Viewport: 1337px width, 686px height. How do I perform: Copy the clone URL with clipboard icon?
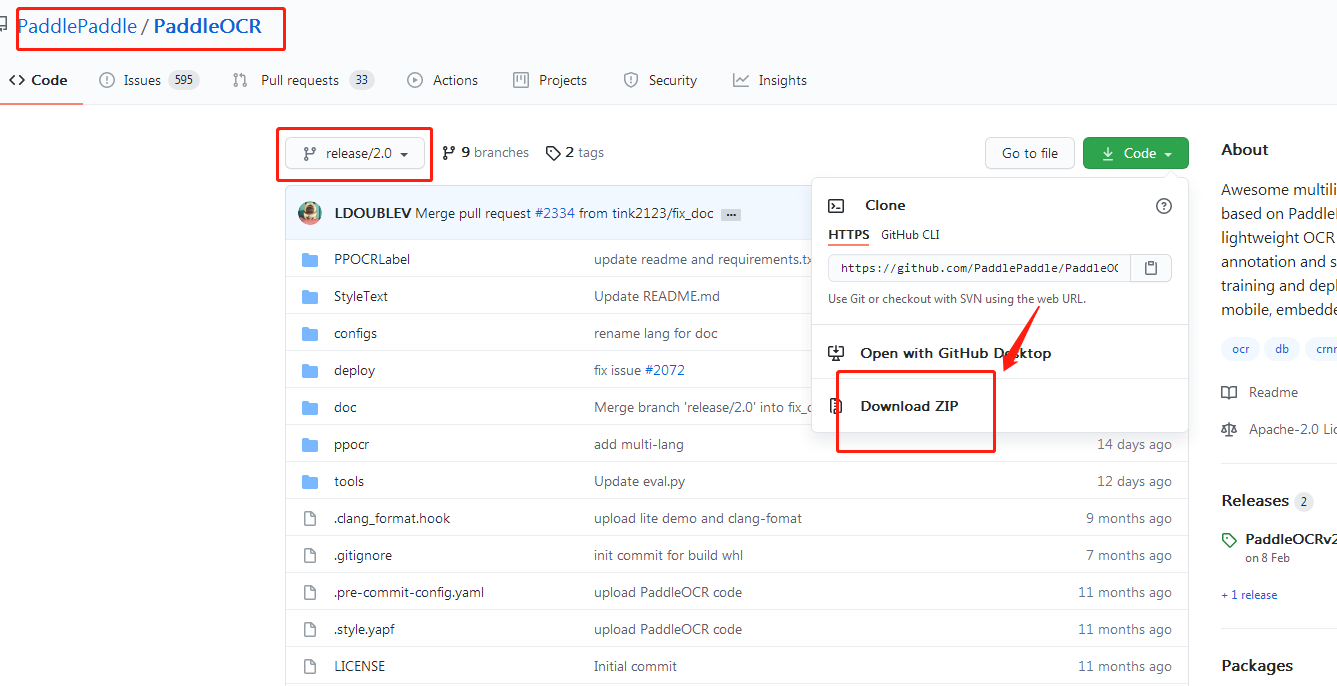pos(1151,268)
